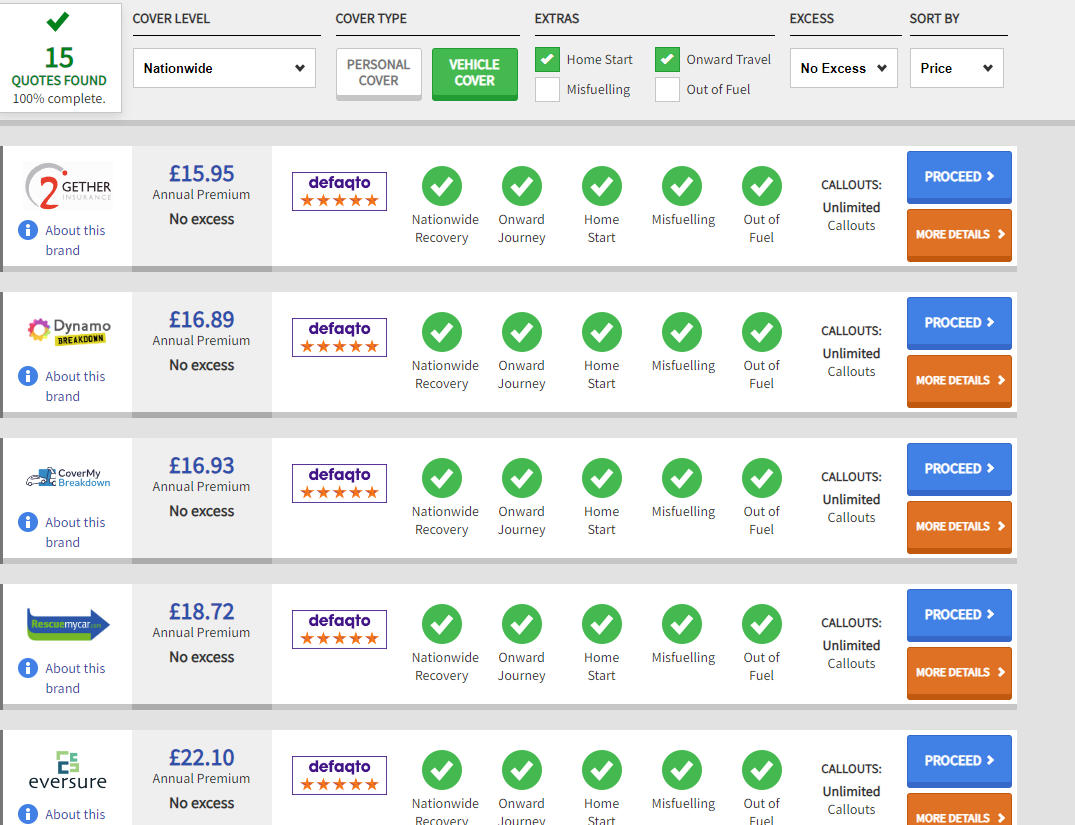Open the Sort By Price dropdown
Viewport: 1075px width, 825px height.
[956, 69]
